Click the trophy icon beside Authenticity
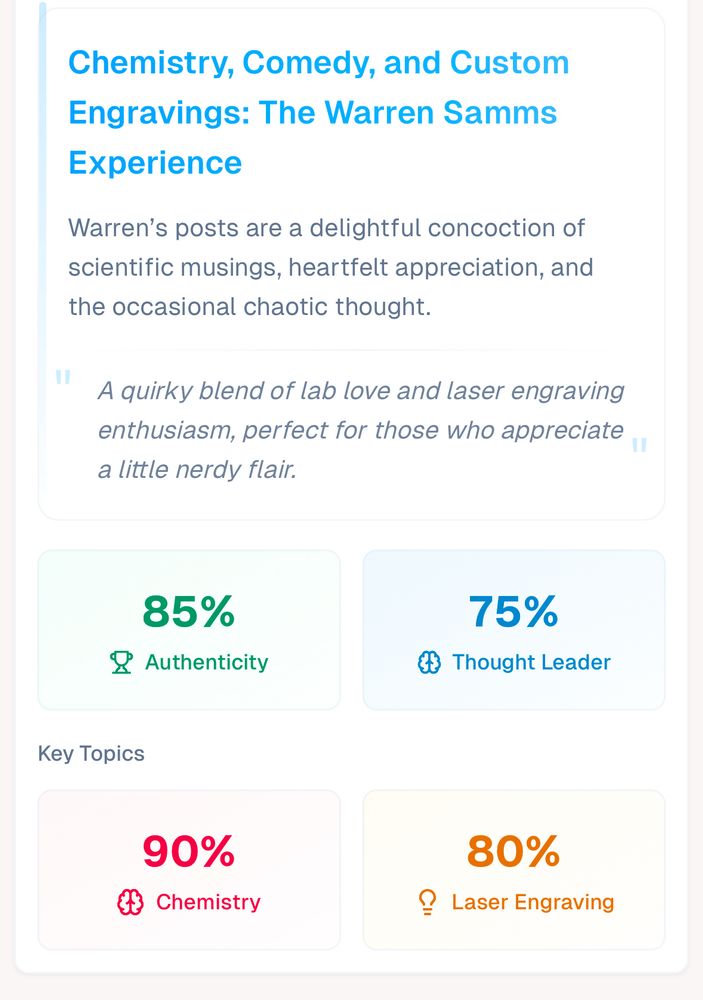 tap(121, 662)
